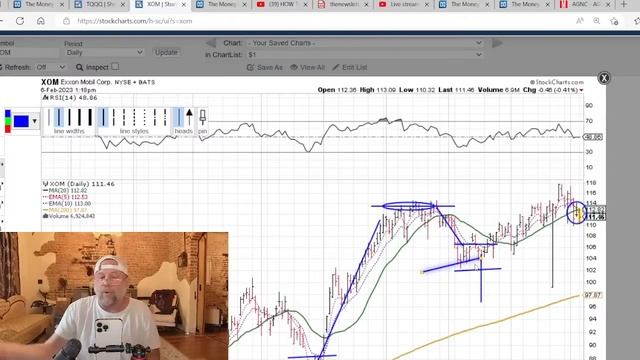This screenshot has width=640, height=360.
Task: Open the ChartList $1 dropdown
Action: click(365, 54)
